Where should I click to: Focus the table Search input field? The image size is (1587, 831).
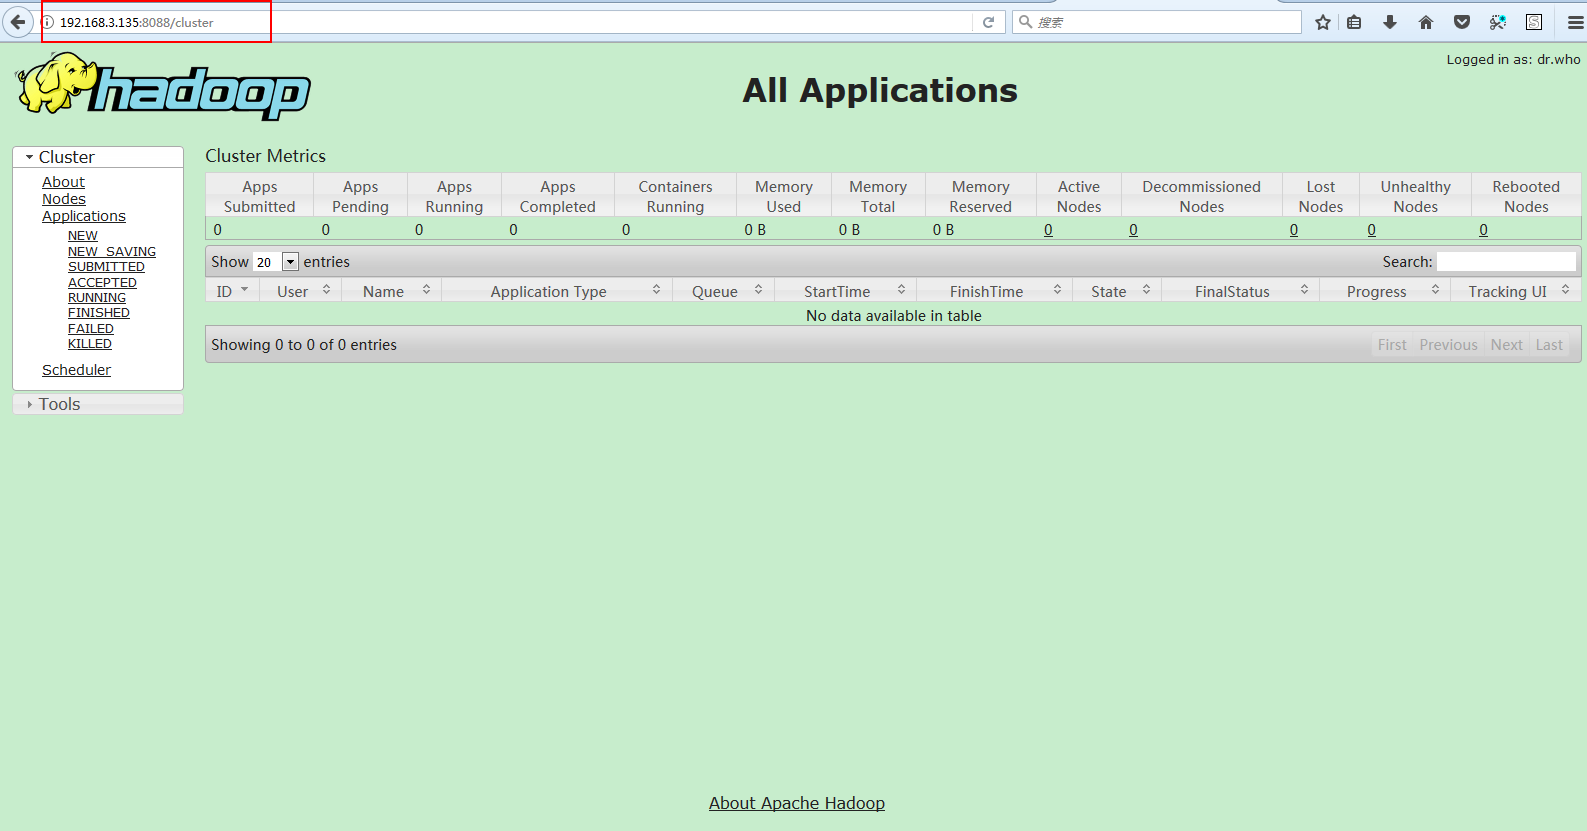click(x=1505, y=262)
